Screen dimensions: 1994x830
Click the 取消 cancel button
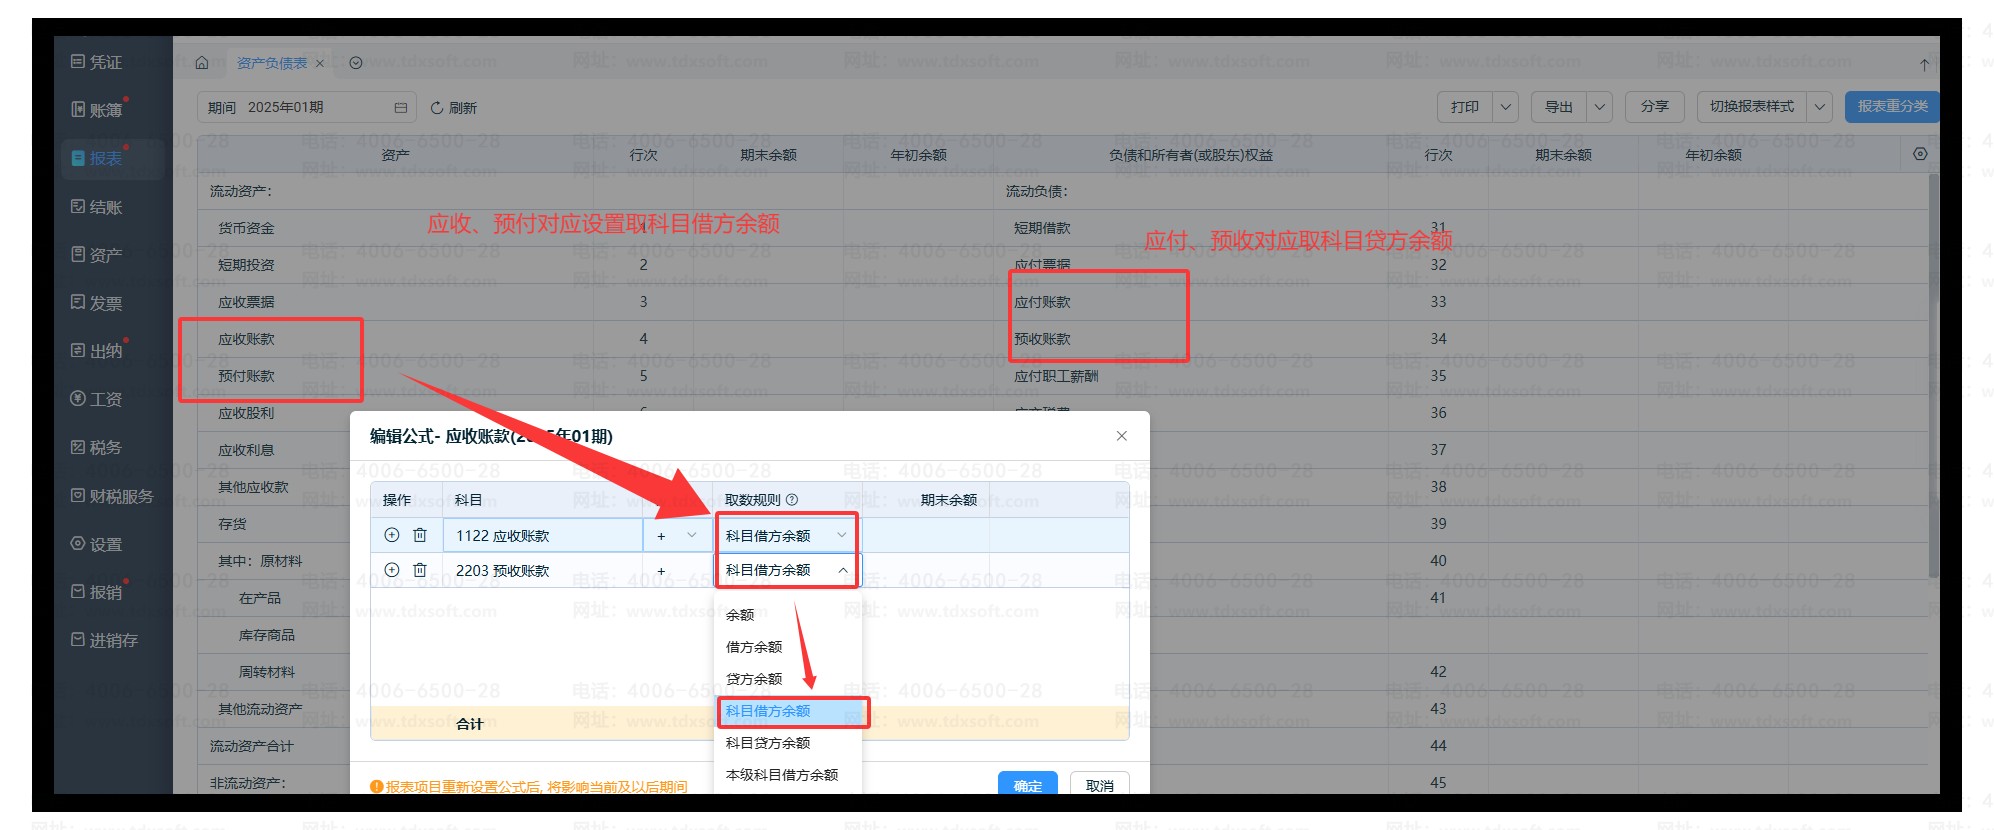point(1099,785)
